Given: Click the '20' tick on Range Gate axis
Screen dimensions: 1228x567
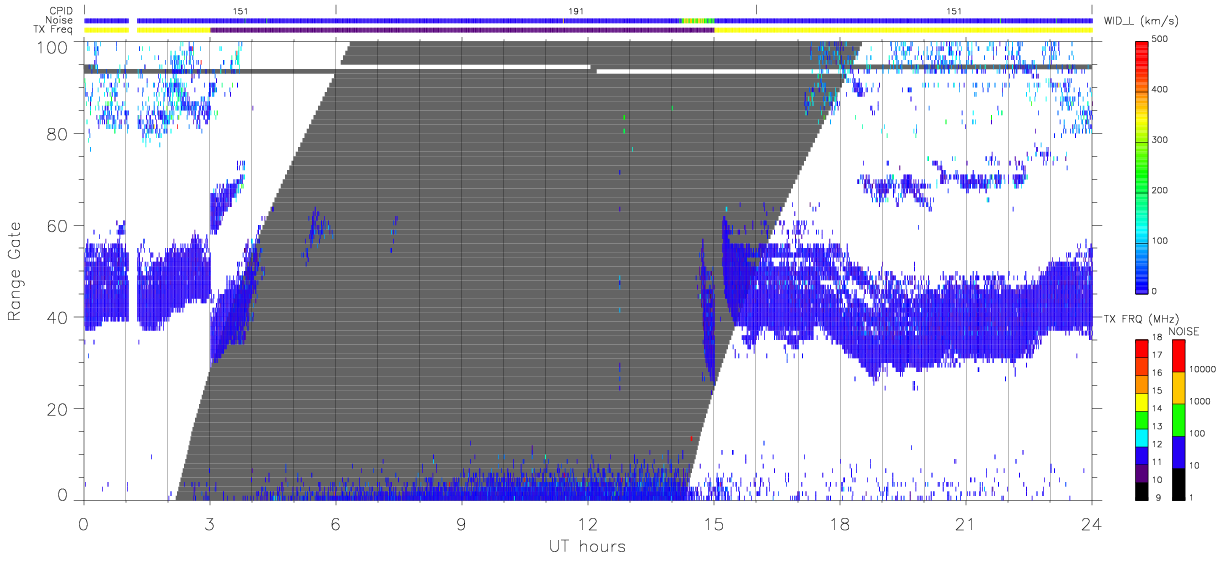Looking at the screenshot, I should (58, 410).
